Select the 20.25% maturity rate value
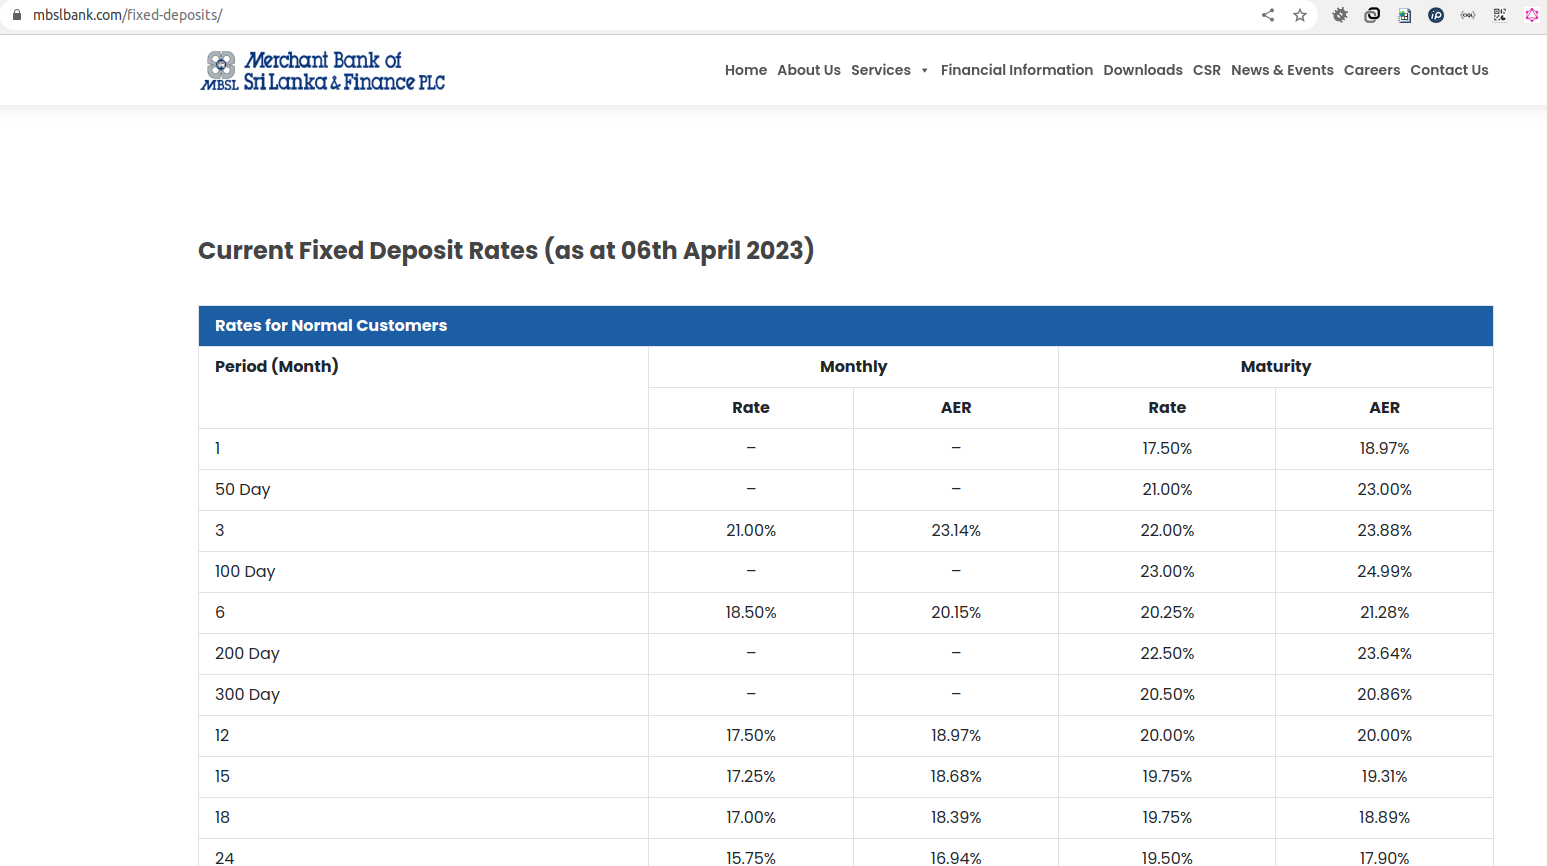Image resolution: width=1547 pixels, height=866 pixels. (1167, 613)
